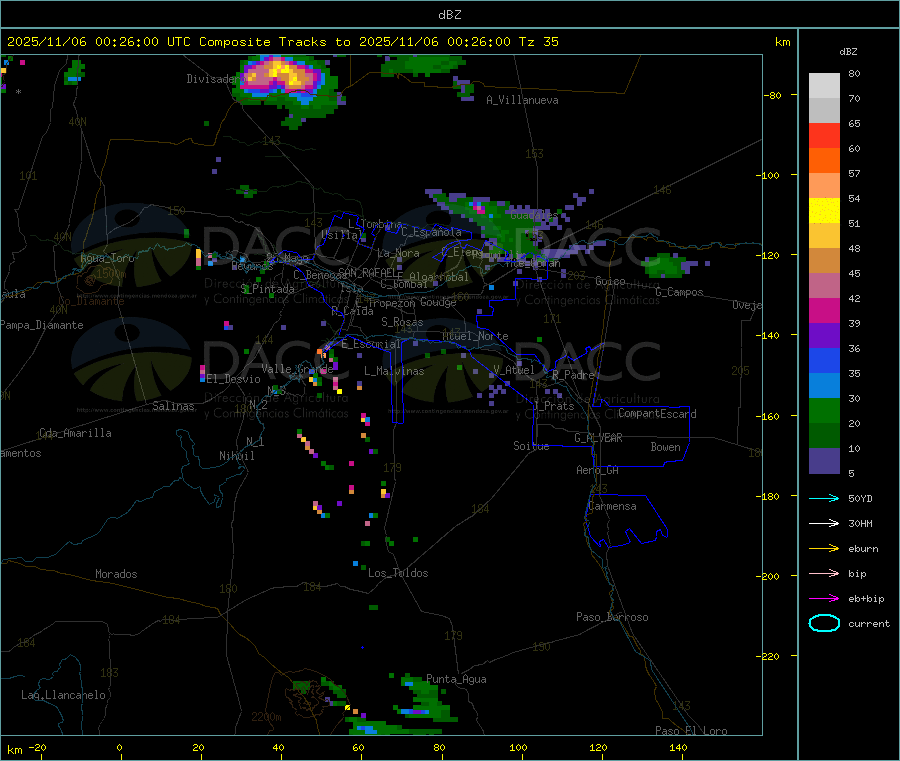Click the Agua_Toro map label
The image size is (900, 761).
click(x=107, y=258)
